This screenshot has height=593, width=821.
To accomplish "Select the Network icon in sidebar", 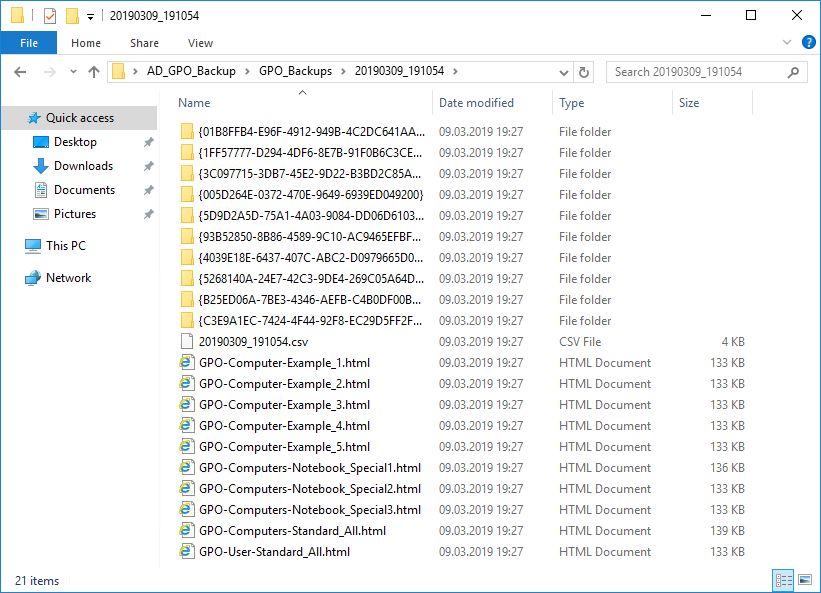I will tap(33, 278).
